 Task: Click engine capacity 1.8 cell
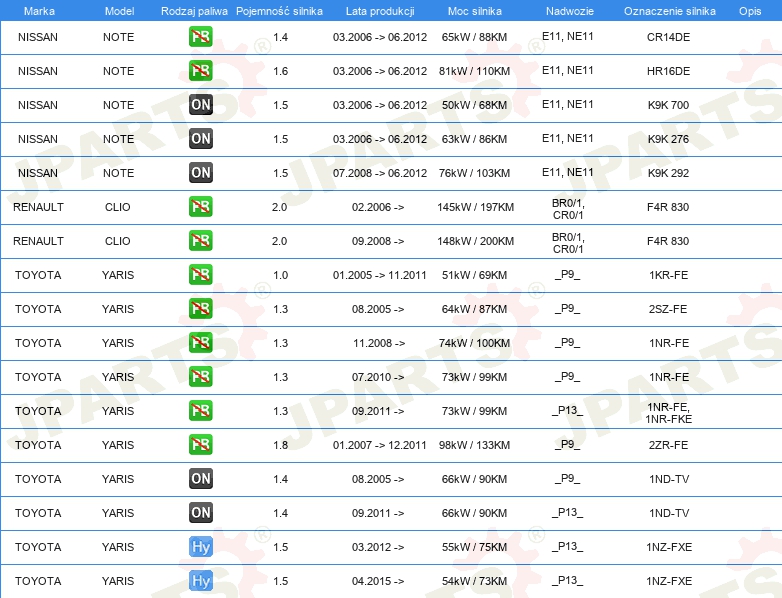point(281,445)
